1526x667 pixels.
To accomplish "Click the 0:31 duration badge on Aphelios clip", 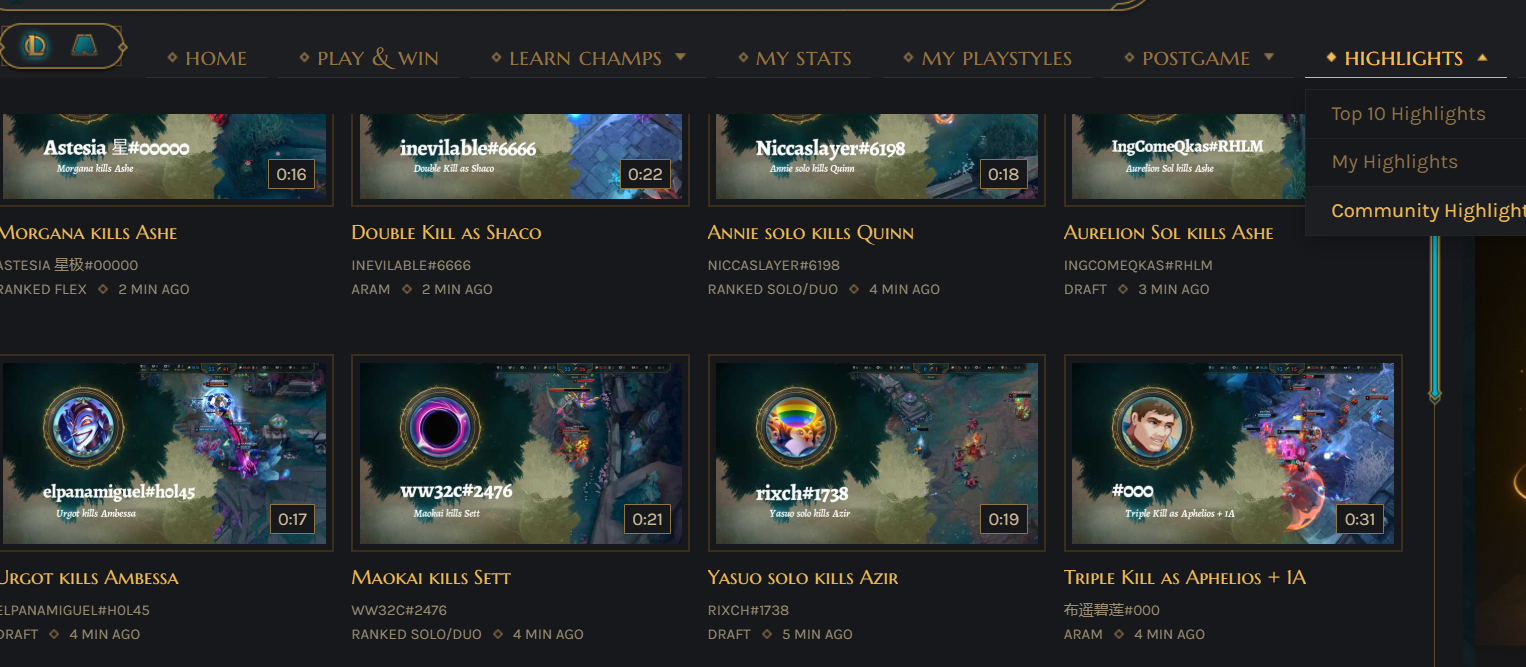I will click(x=1360, y=519).
